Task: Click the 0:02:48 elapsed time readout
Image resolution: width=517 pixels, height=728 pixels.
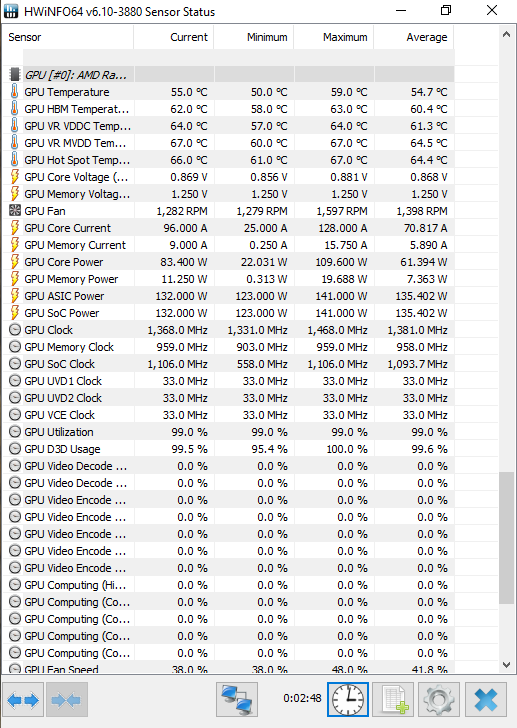Action: [302, 698]
